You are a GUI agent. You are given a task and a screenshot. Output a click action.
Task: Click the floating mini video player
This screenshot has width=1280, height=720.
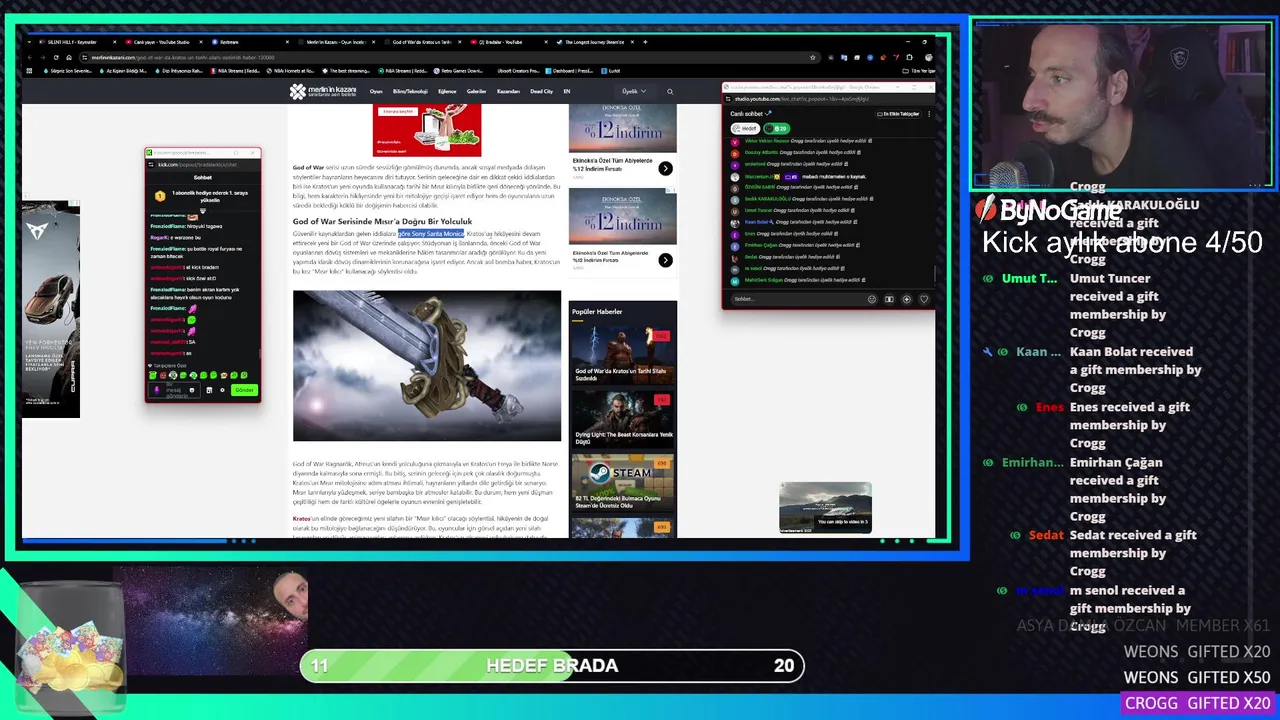(825, 507)
